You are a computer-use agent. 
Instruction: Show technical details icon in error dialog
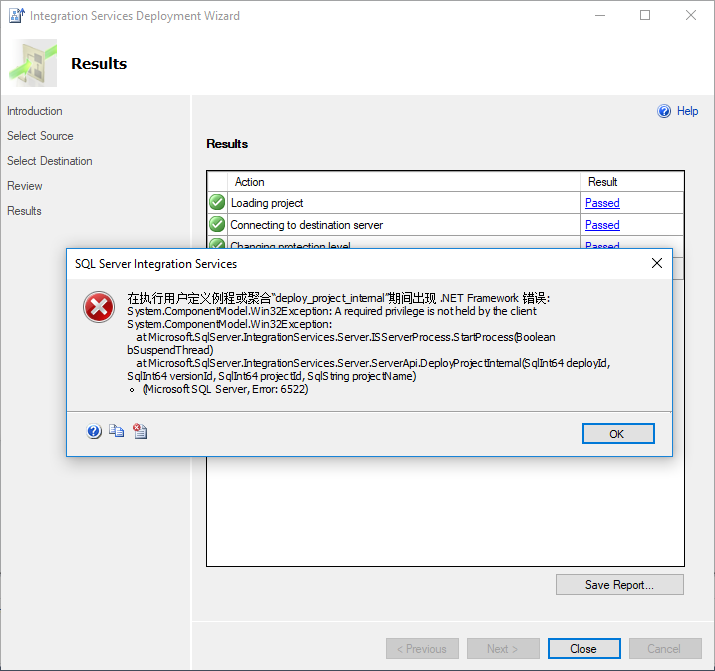pos(140,431)
